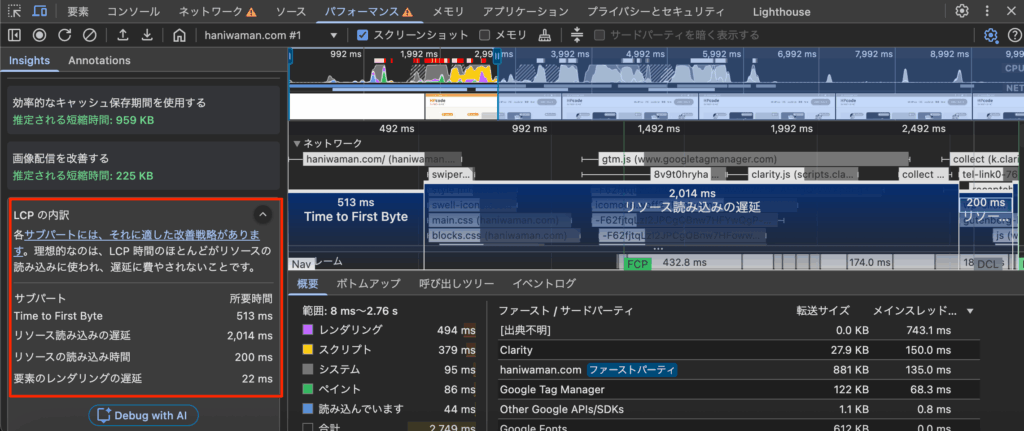This screenshot has width=1024, height=431.
Task: Click the record performance profile button
Action: point(39,35)
